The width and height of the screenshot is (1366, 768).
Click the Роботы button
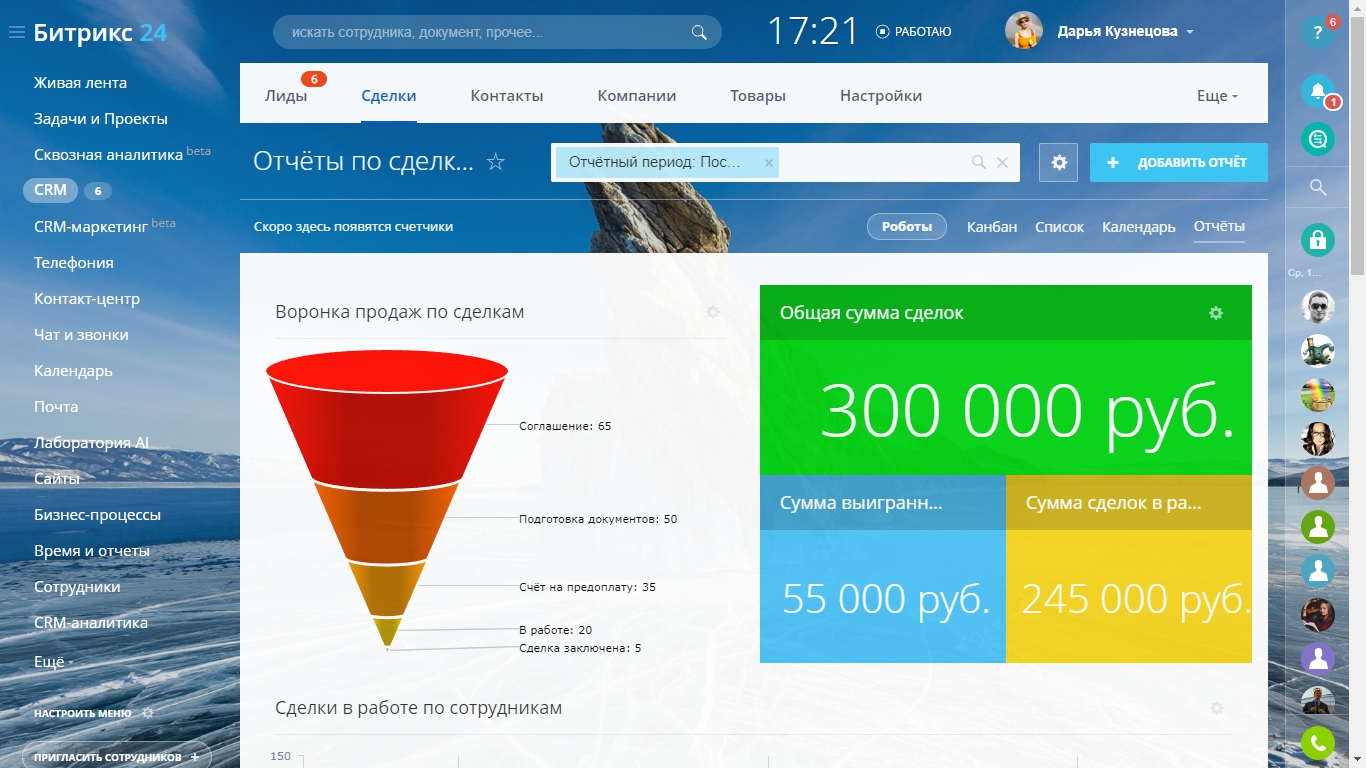point(906,227)
